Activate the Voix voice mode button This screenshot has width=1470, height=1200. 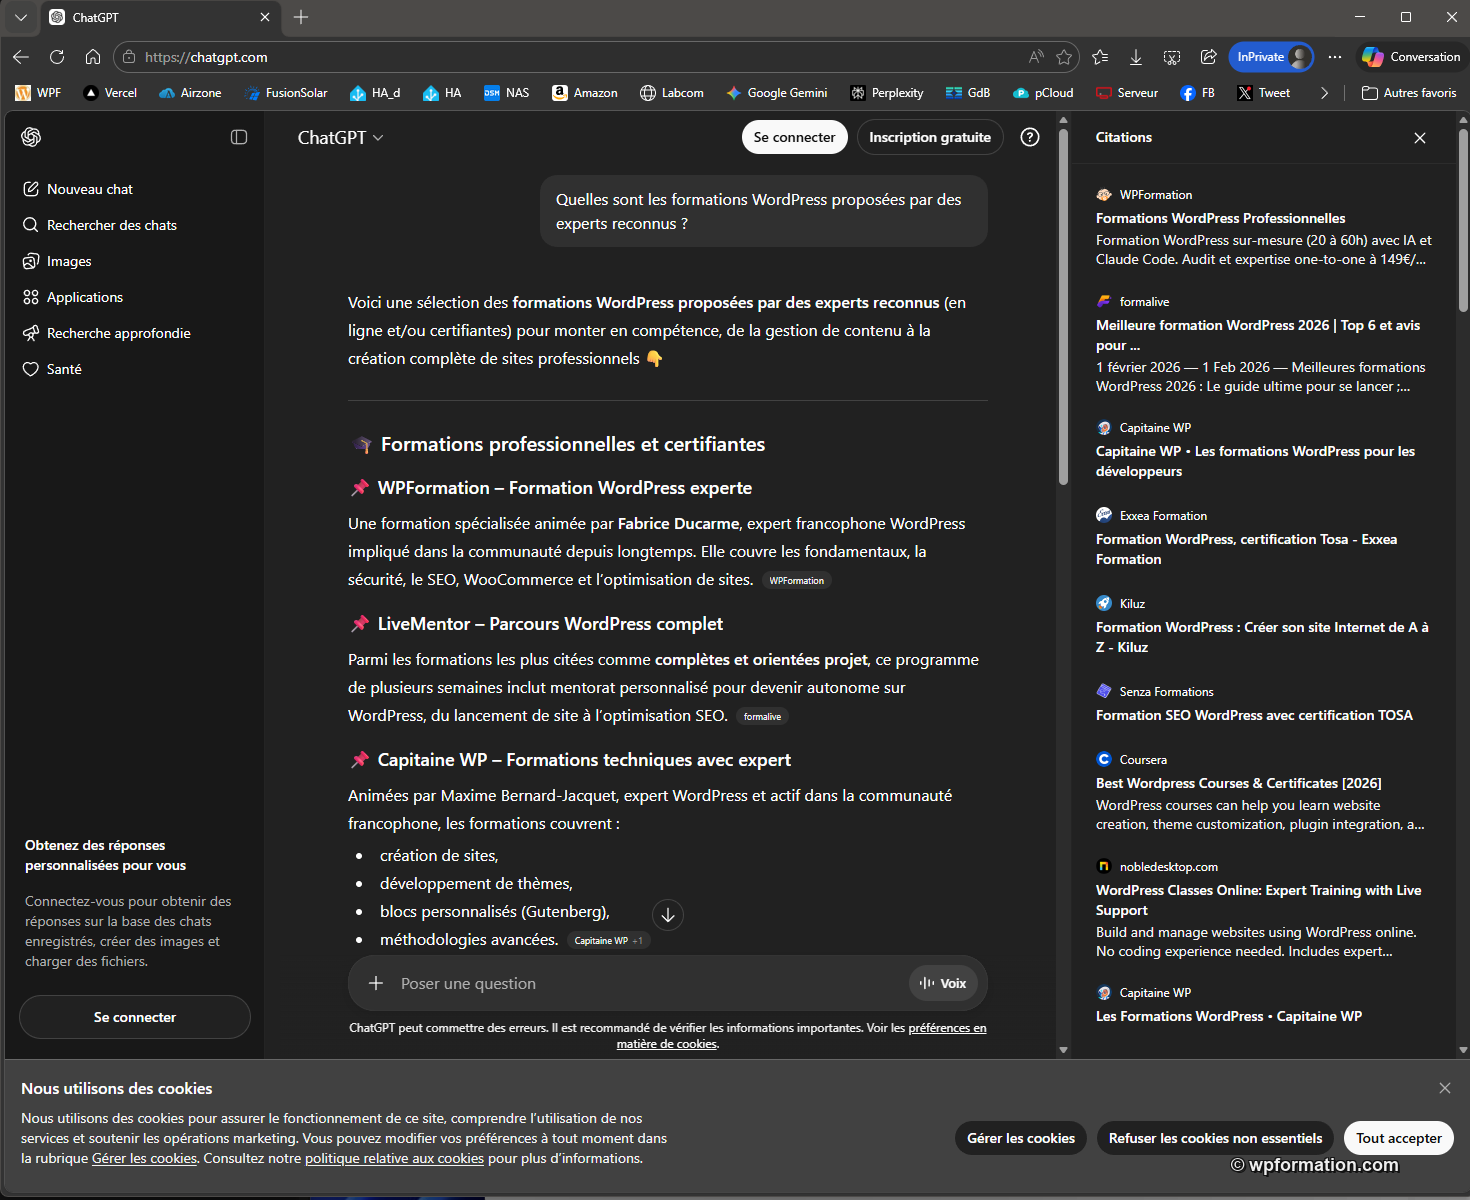[943, 983]
